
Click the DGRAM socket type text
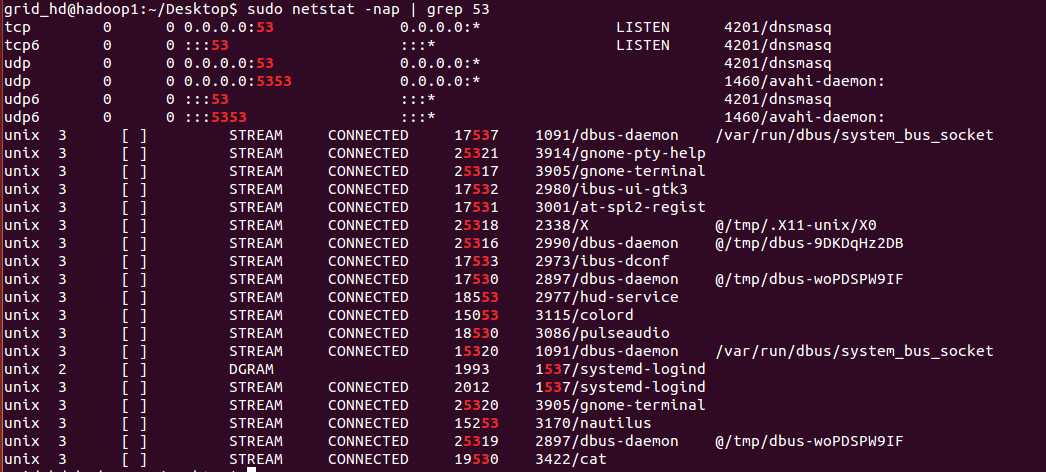point(251,369)
